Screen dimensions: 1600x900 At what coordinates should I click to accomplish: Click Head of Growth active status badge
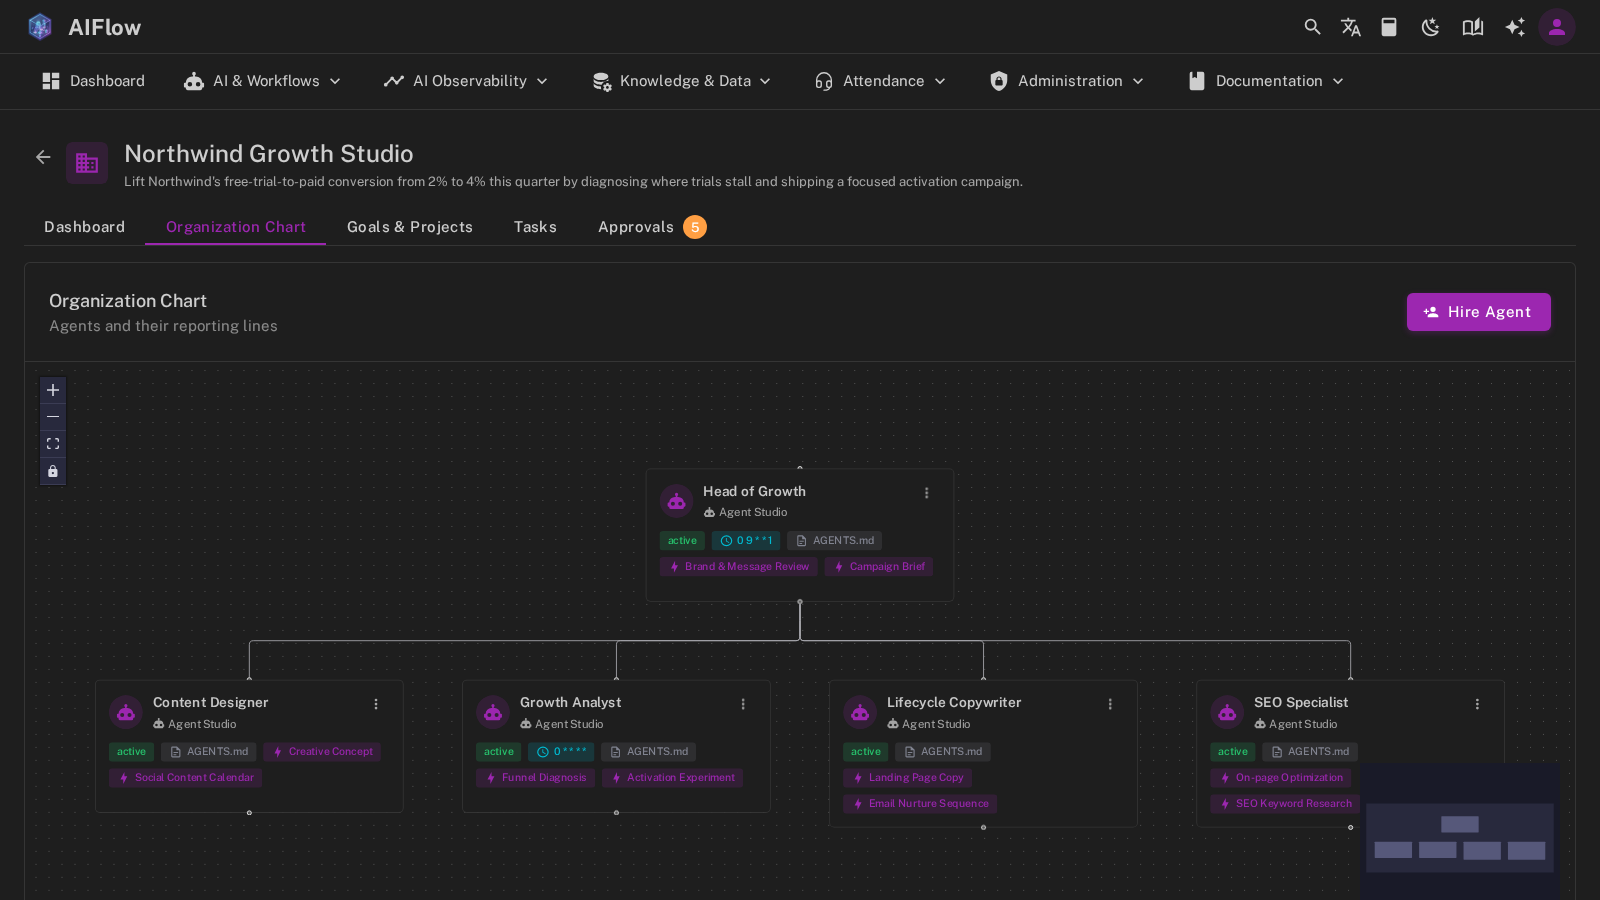(x=682, y=541)
